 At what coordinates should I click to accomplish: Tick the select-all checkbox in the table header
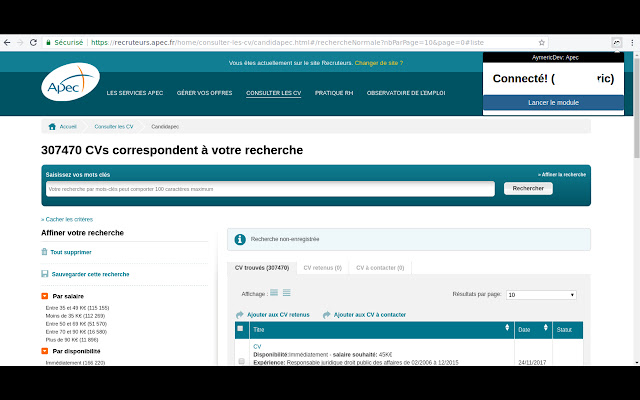(240, 328)
